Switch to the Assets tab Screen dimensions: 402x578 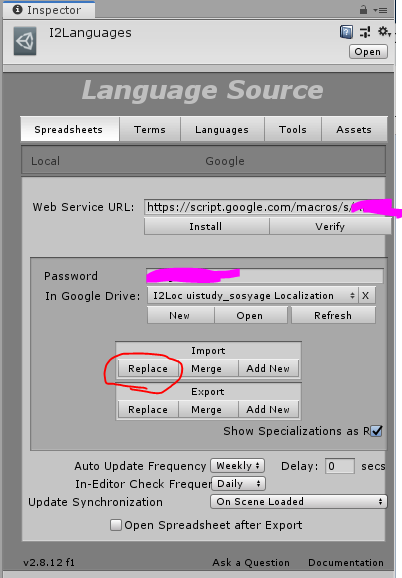[354, 129]
